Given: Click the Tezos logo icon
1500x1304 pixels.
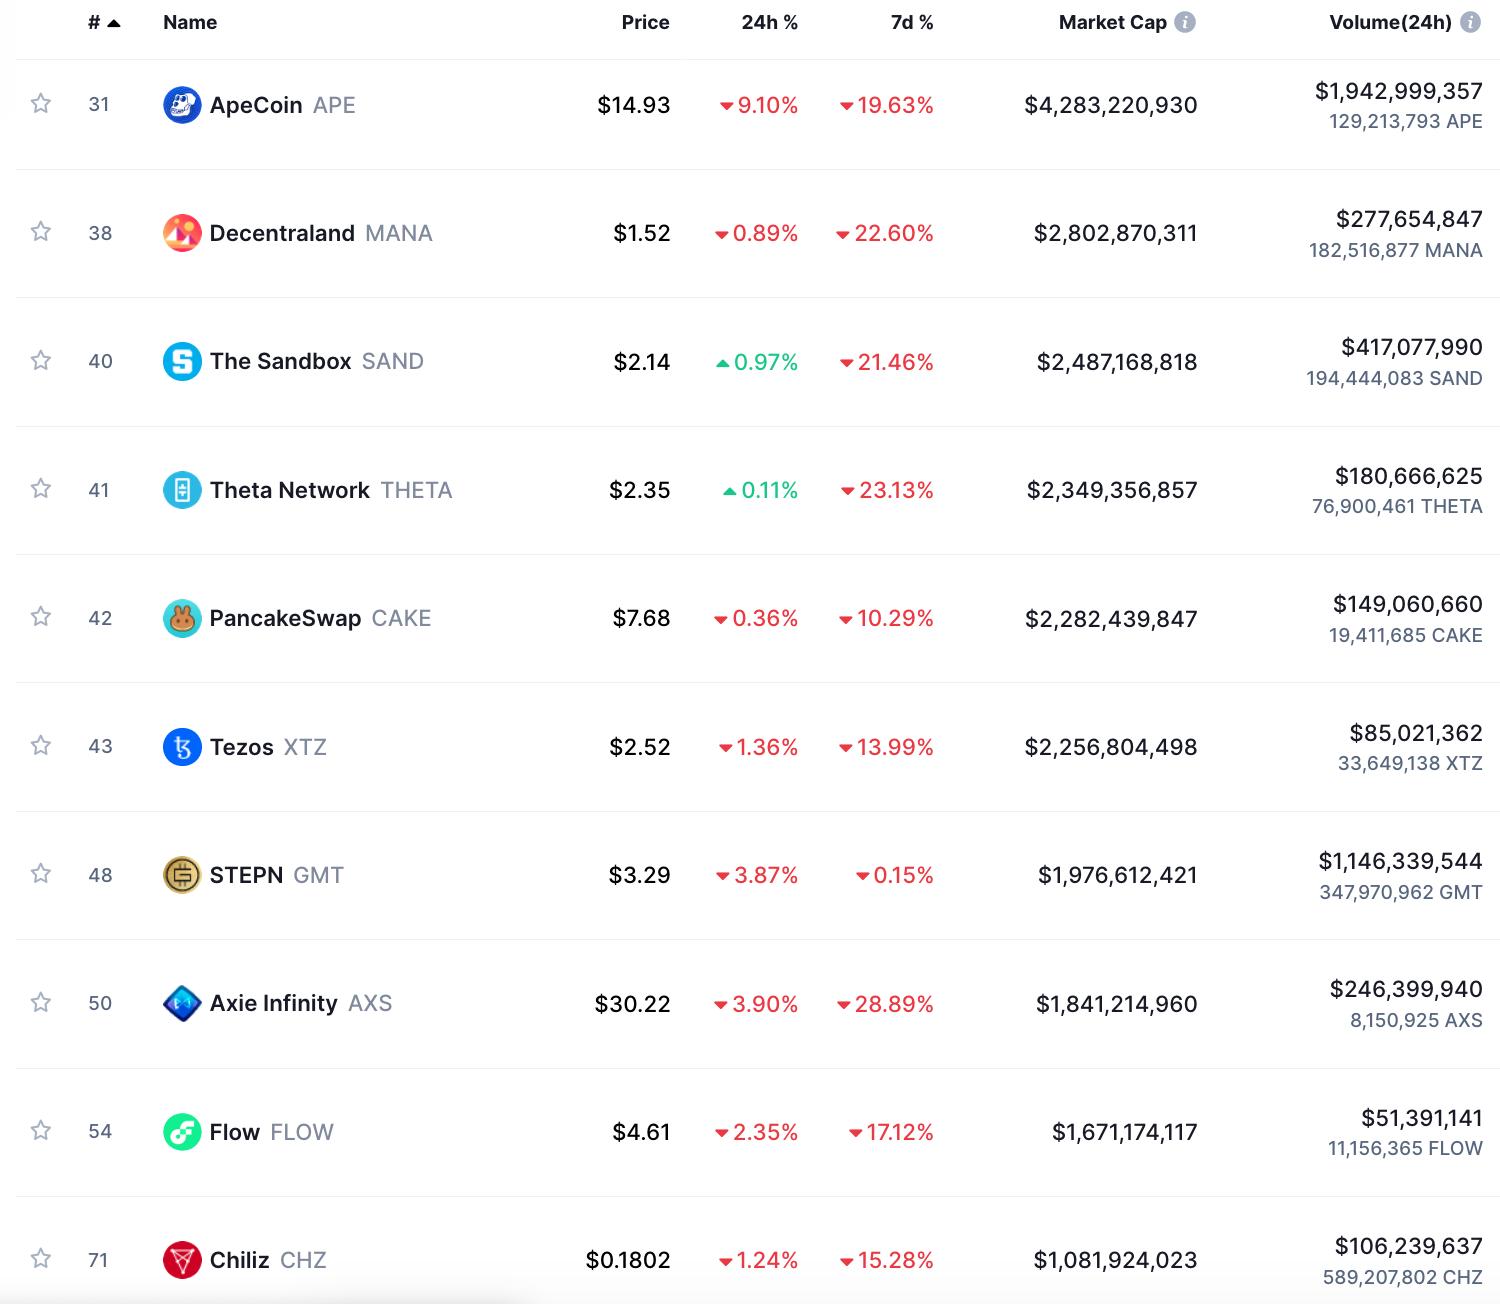Looking at the screenshot, I should 182,747.
